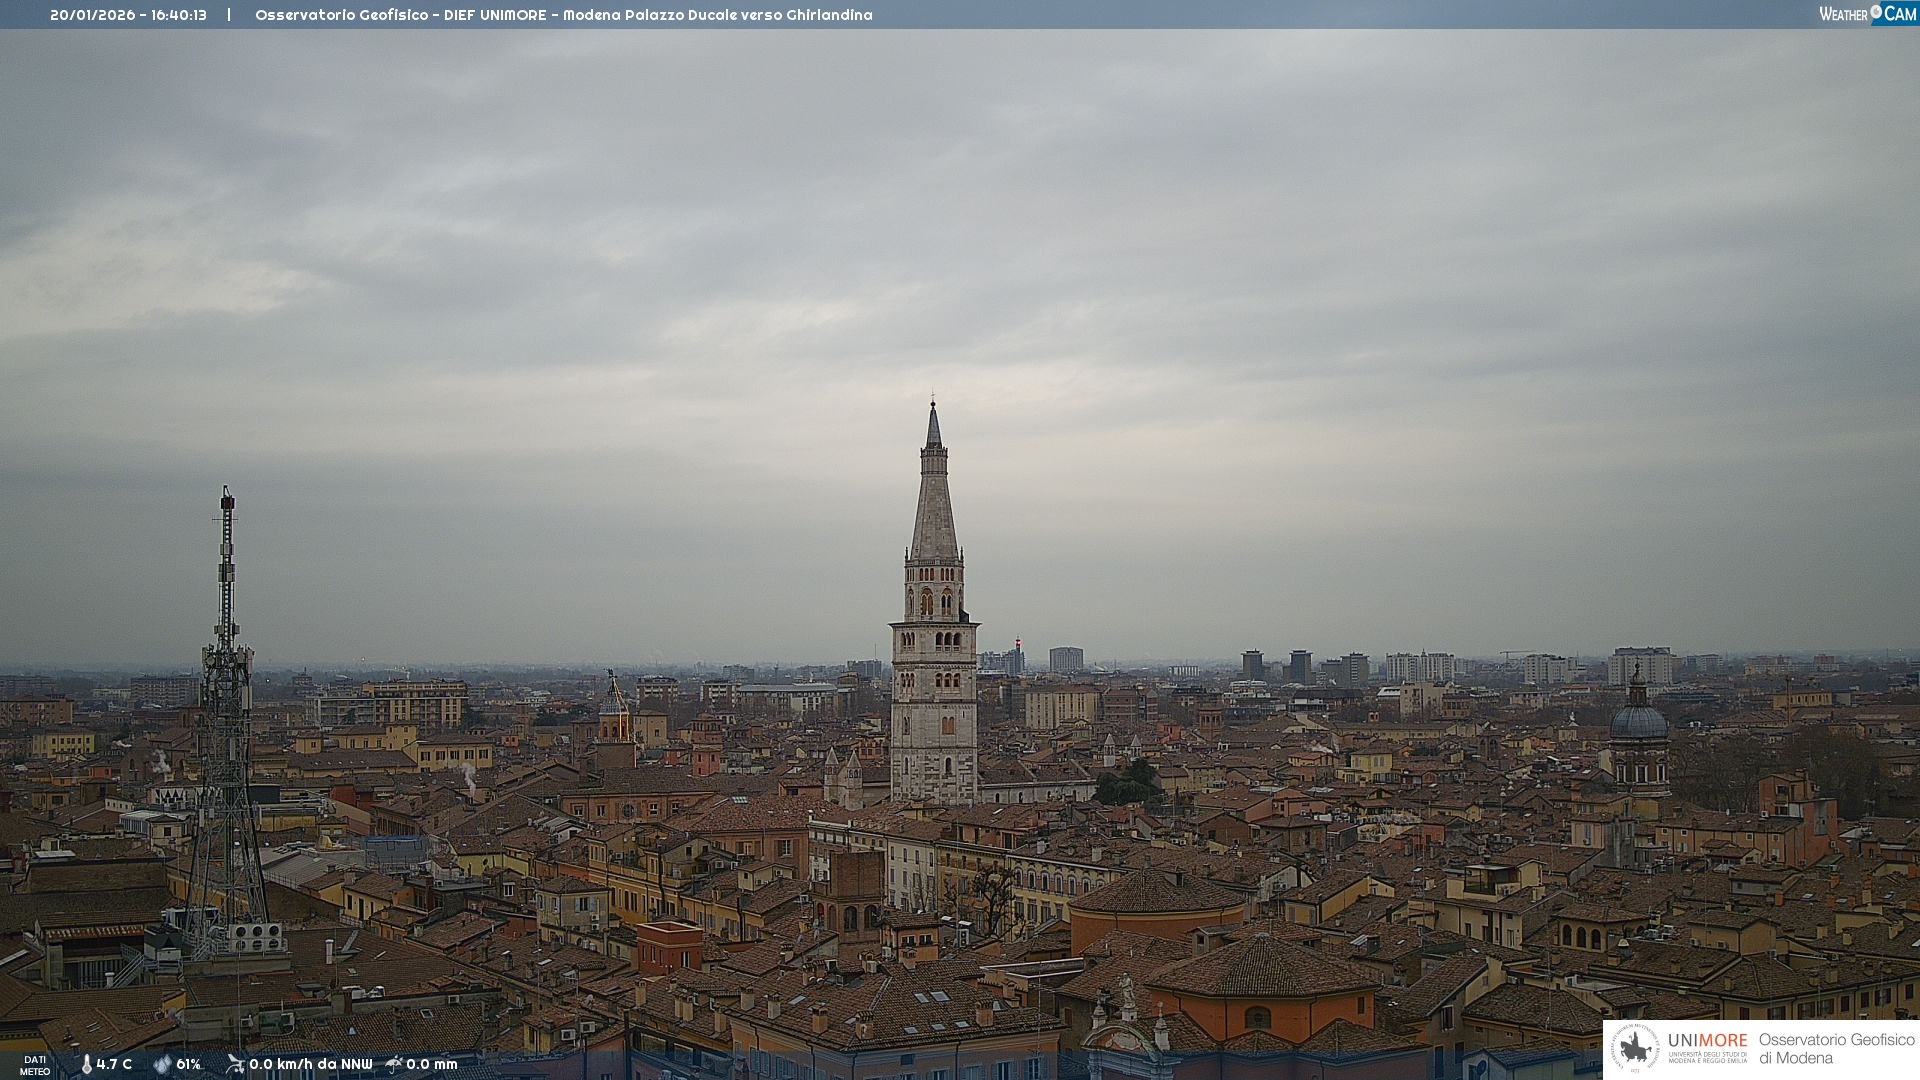
Task: Click the 61% humidity value
Action: [x=188, y=1064]
